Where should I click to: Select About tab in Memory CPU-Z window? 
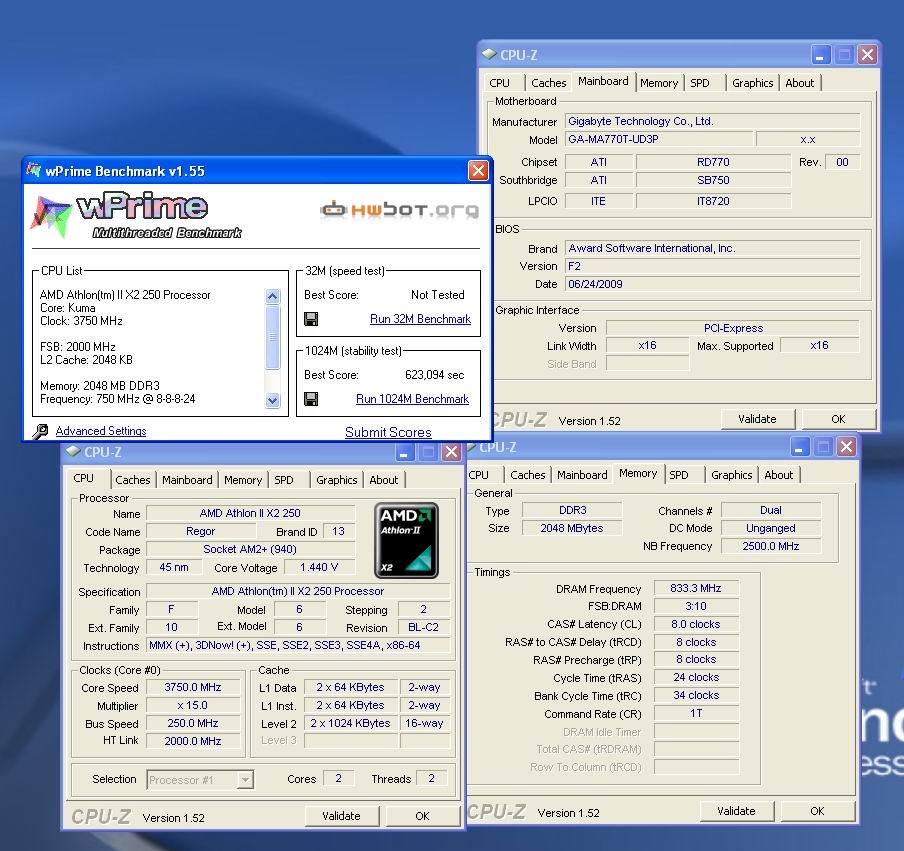[778, 475]
